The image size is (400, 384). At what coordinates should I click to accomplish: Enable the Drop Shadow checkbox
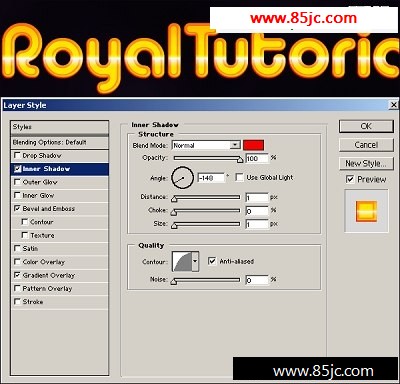[x=17, y=155]
